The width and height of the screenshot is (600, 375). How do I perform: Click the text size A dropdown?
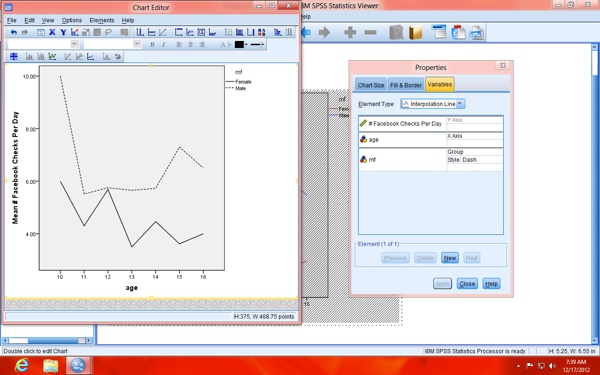[x=225, y=44]
